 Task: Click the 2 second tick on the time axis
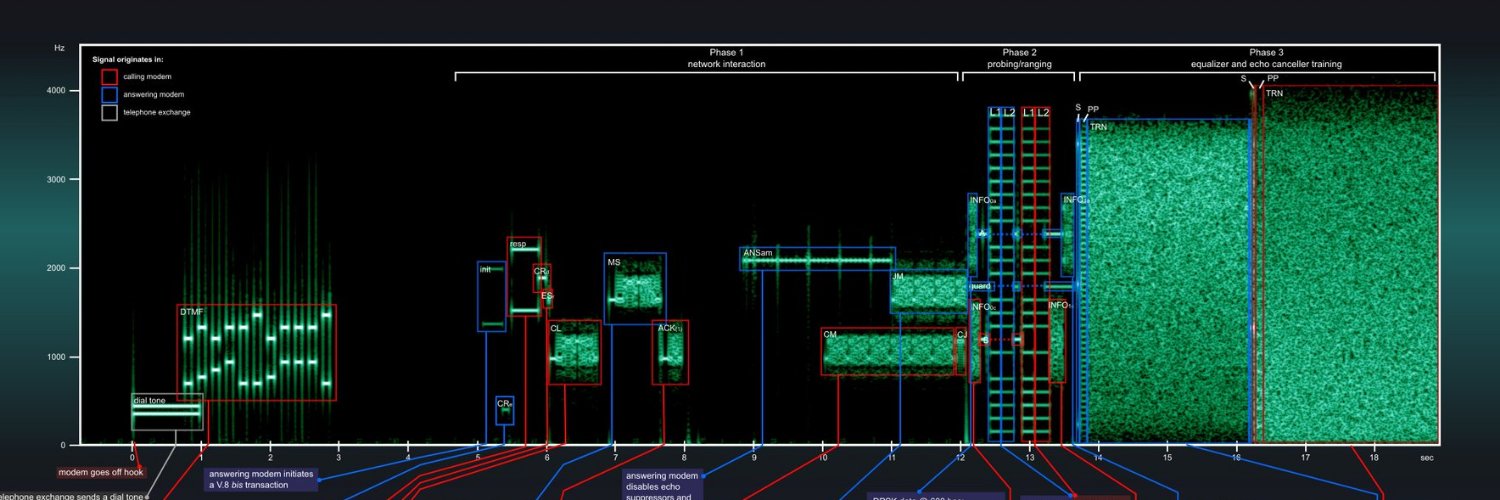(270, 457)
